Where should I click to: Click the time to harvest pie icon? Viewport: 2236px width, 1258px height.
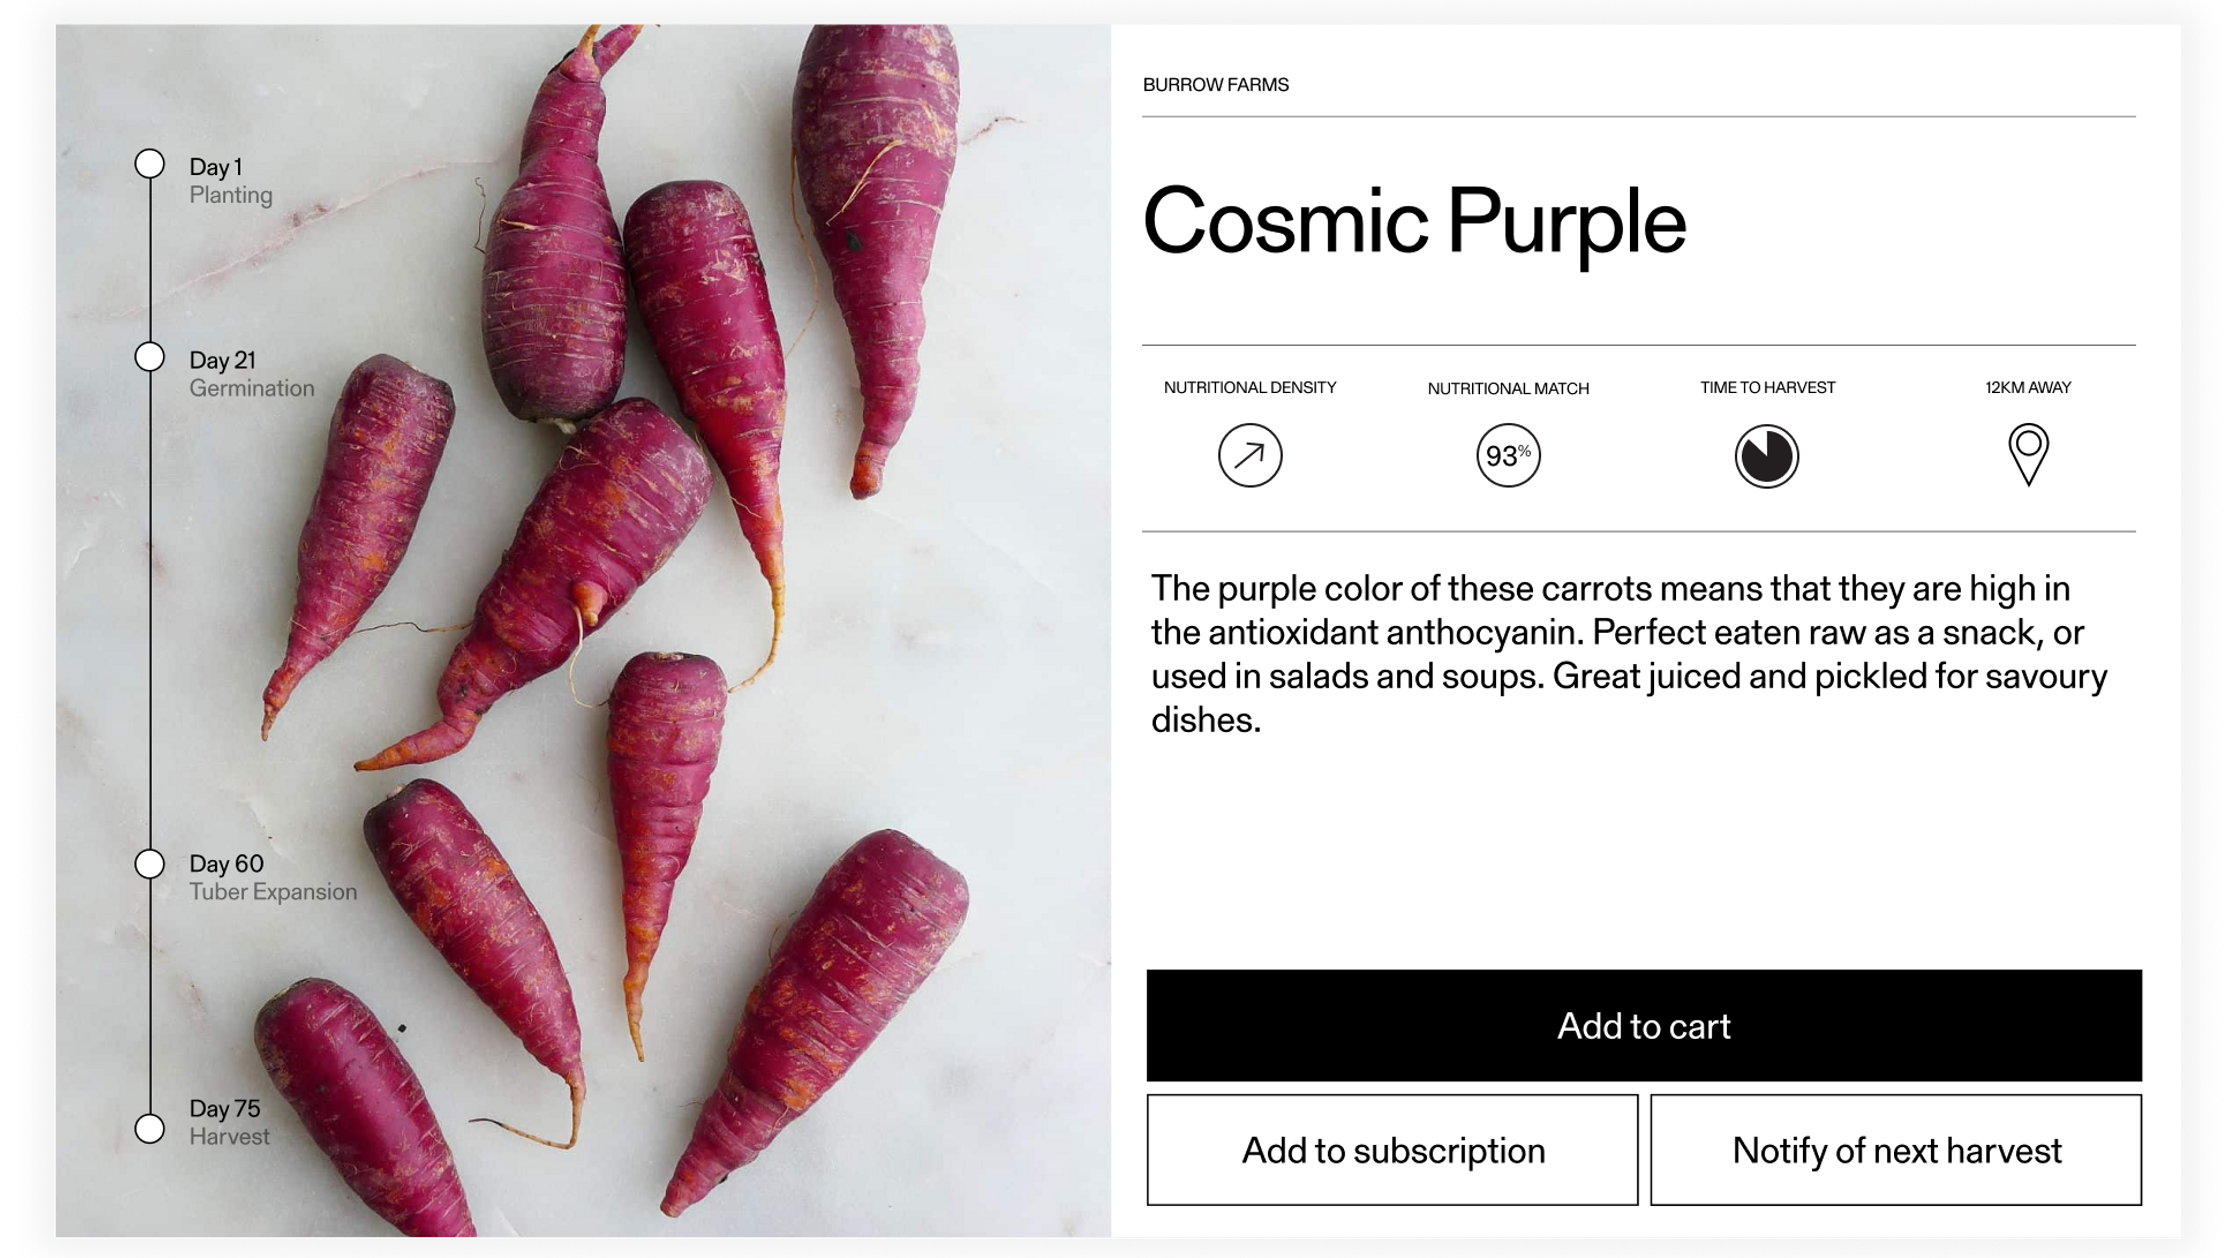(1766, 456)
